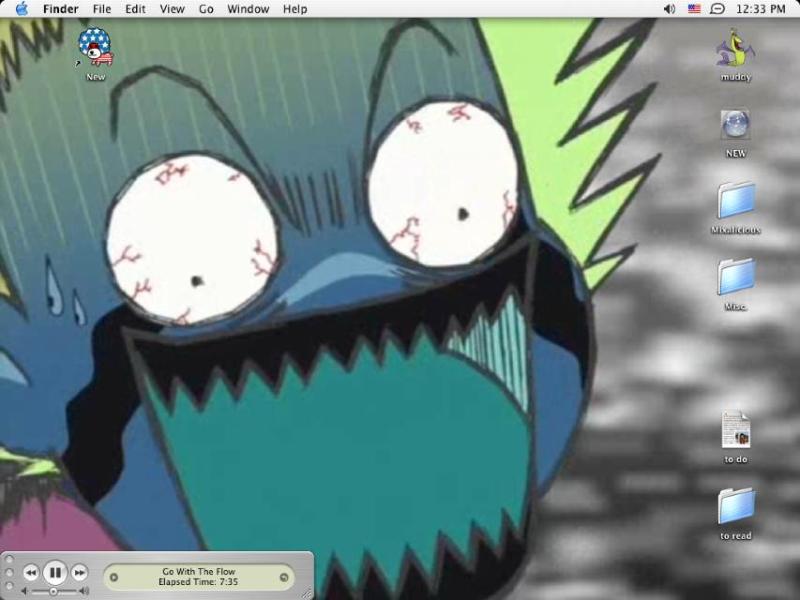Open the Finder application menu
Screen dimensions: 800x600
pos(60,9)
